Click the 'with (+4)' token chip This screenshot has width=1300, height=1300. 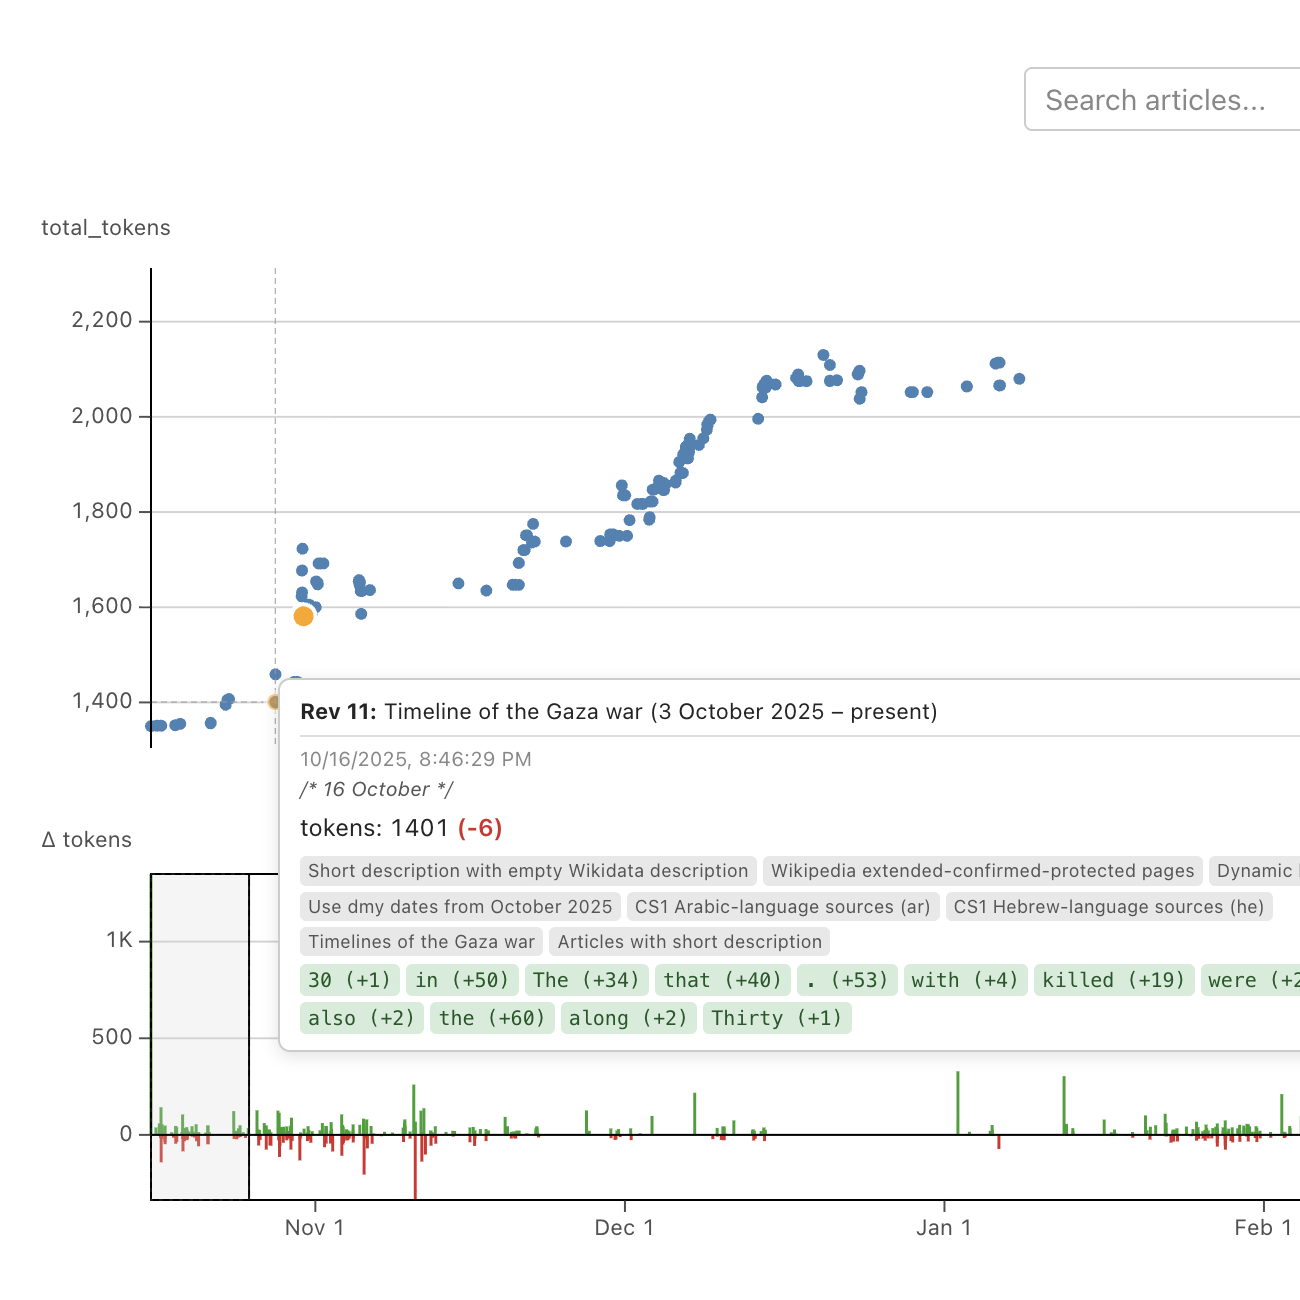click(964, 980)
